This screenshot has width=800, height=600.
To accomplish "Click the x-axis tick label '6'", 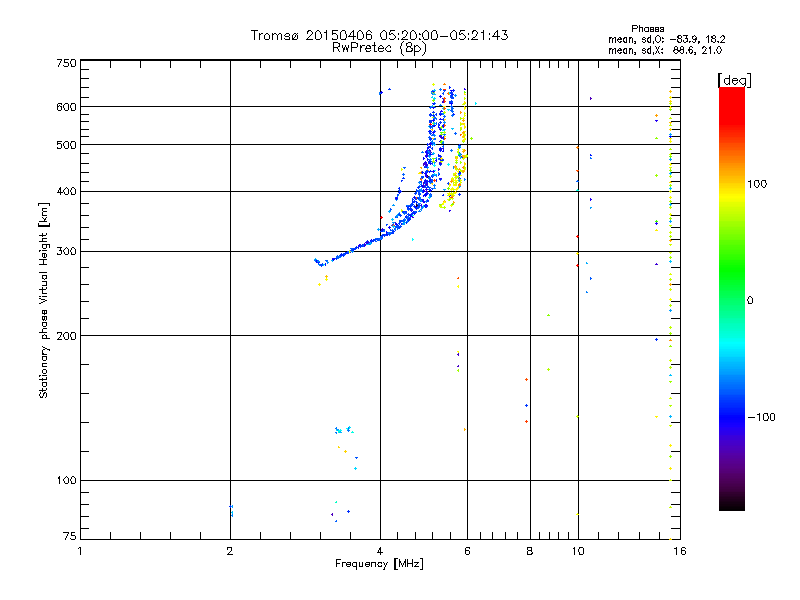I will pos(467,551).
